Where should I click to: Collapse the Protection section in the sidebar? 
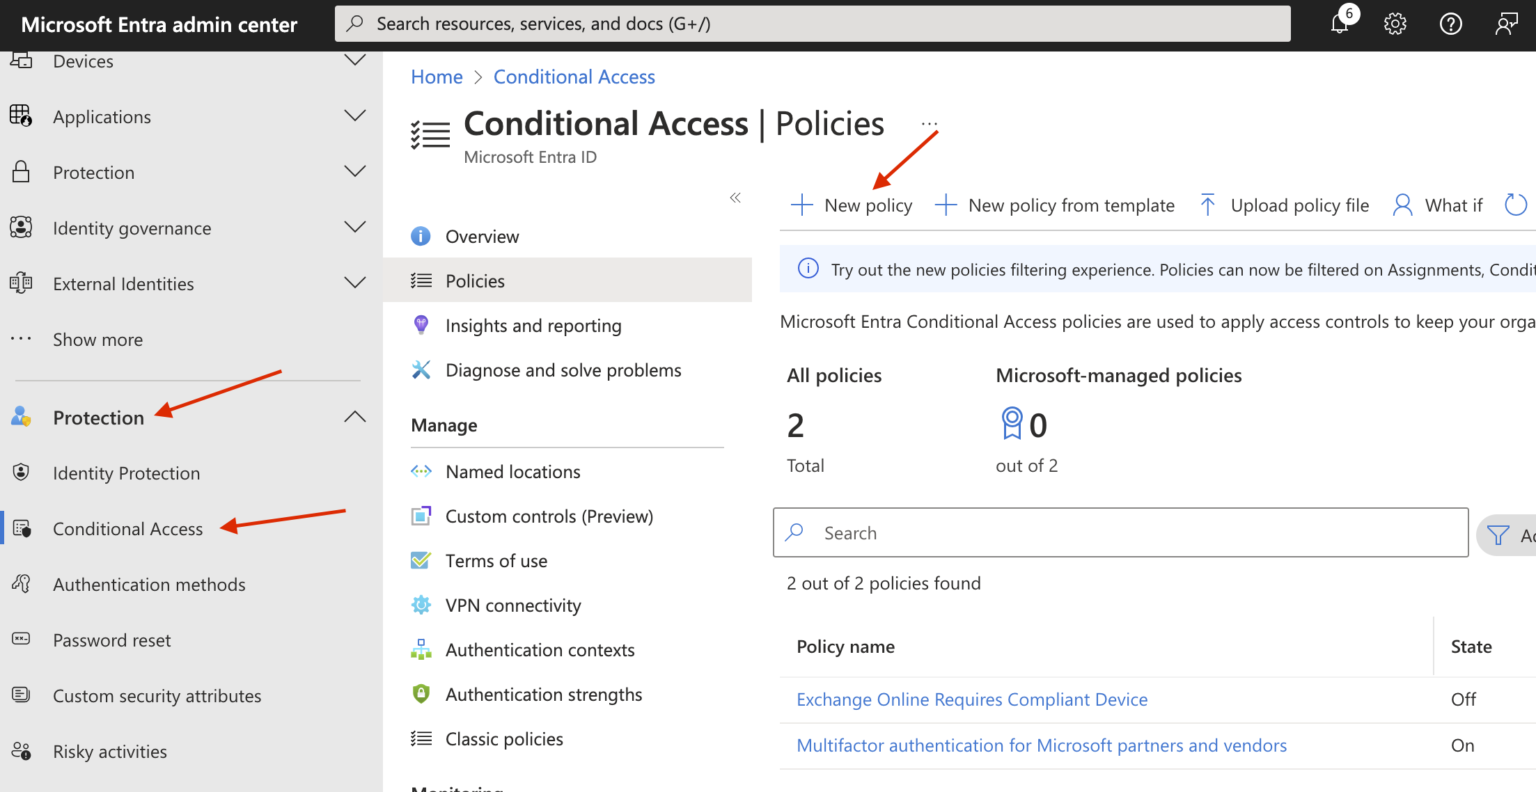[x=355, y=415]
